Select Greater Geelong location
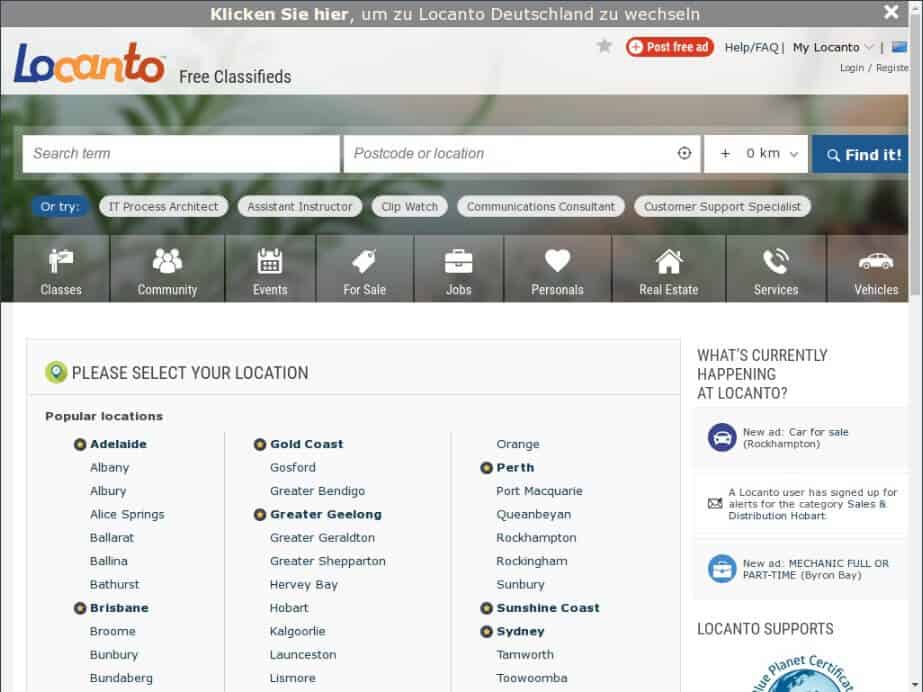The image size is (923, 692). [326, 515]
